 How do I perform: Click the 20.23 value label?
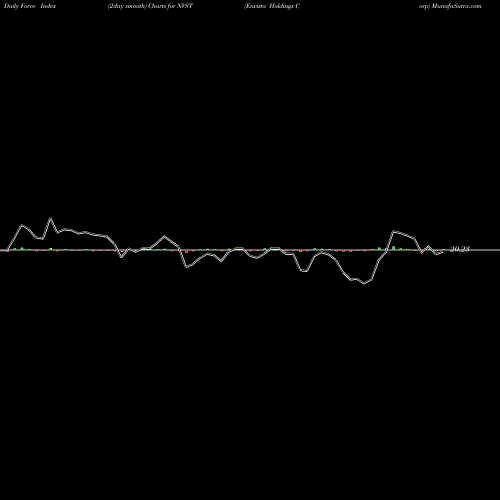[460, 249]
